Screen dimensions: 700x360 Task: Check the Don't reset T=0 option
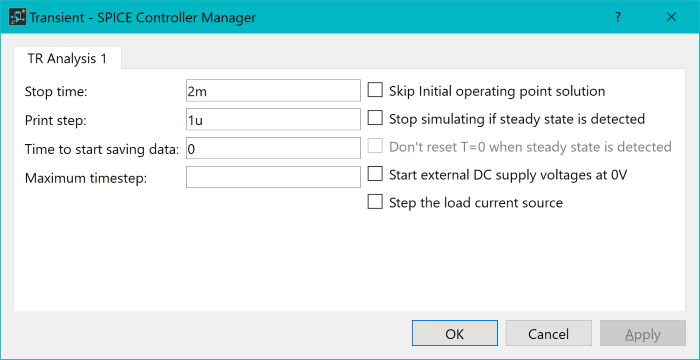[x=375, y=146]
